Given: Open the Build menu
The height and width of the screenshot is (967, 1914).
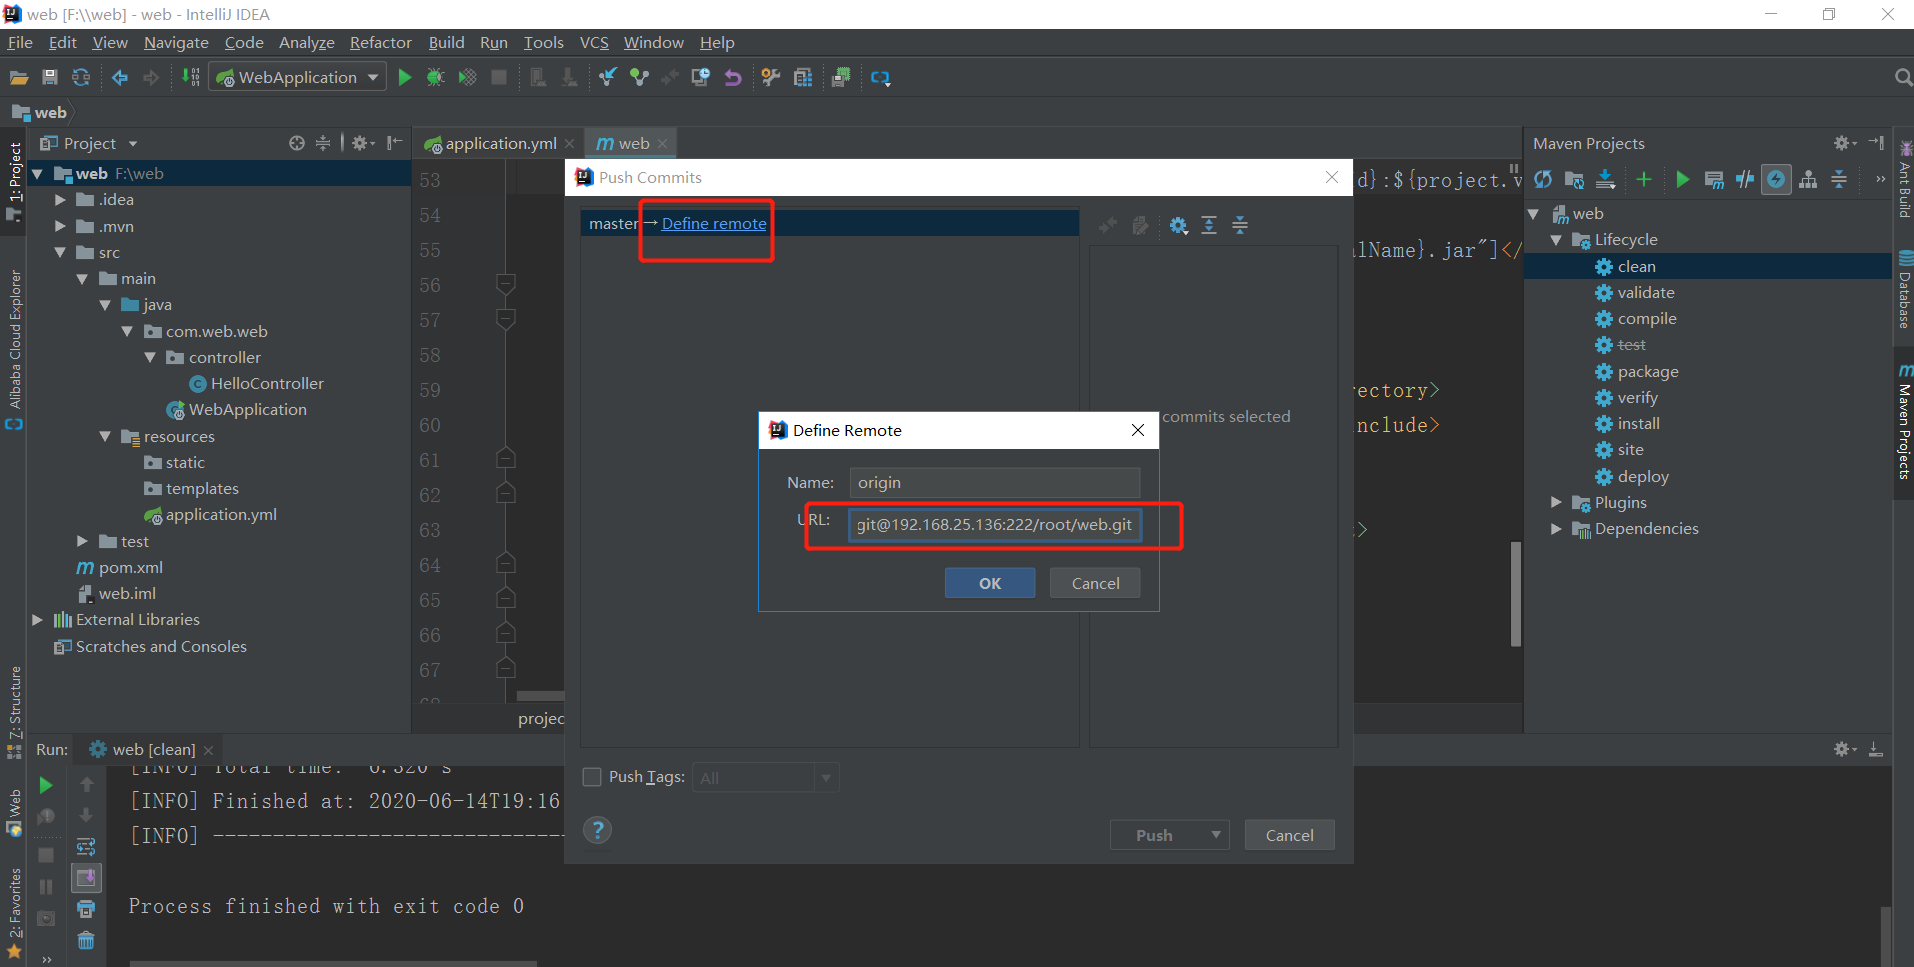Looking at the screenshot, I should (x=447, y=42).
